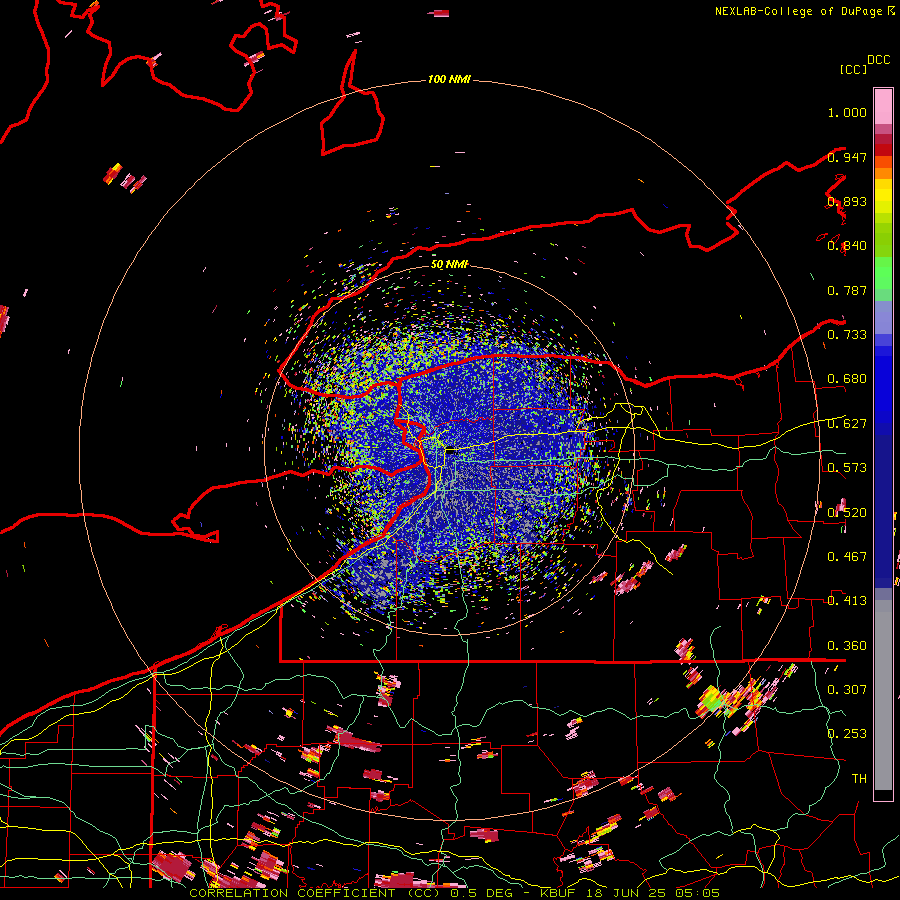Pick the red color bar segment near 0.947

pyautogui.click(x=883, y=149)
